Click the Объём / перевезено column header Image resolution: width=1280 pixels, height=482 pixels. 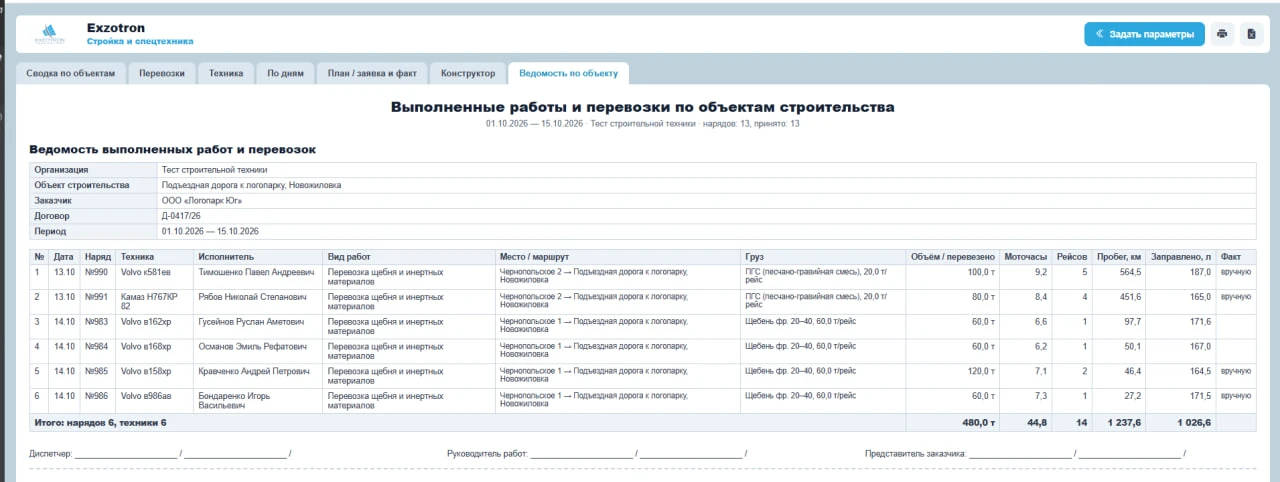pyautogui.click(x=952, y=257)
